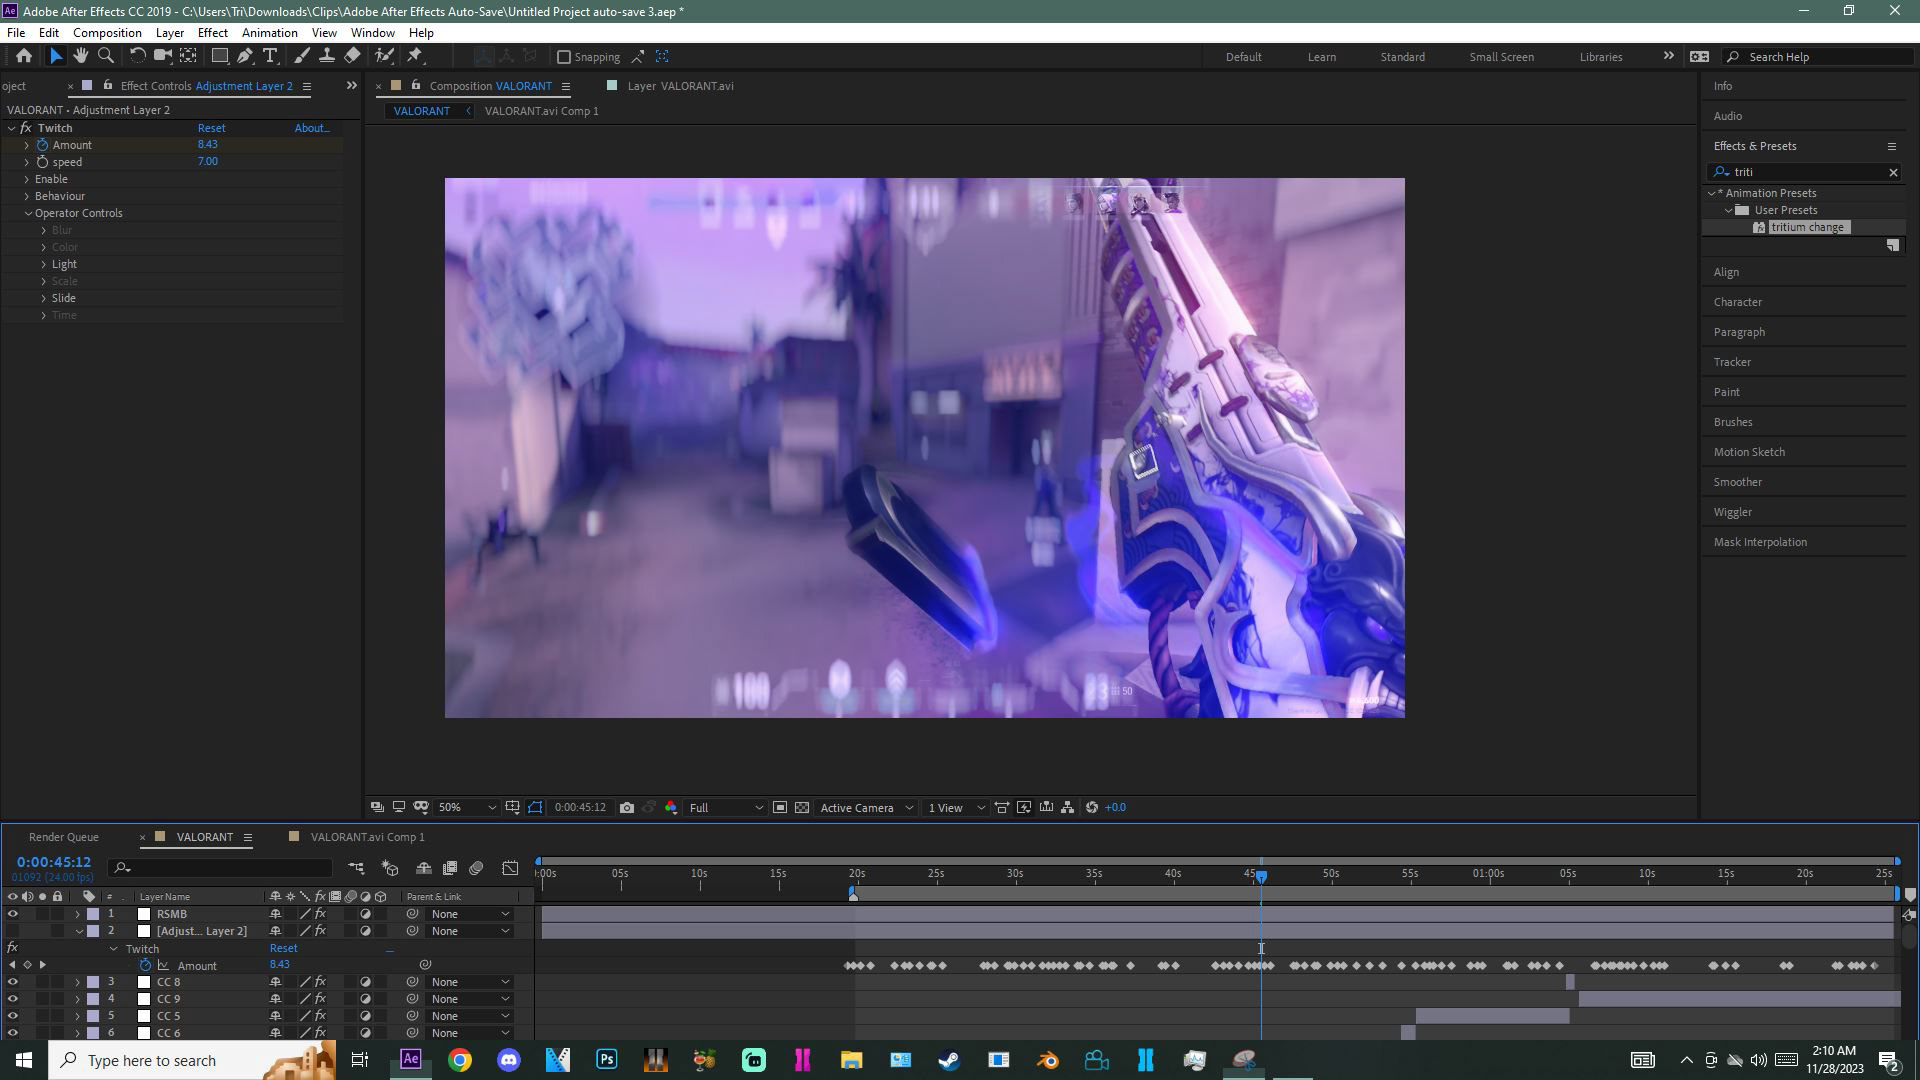
Task: Select the Type tool
Action: (270, 56)
